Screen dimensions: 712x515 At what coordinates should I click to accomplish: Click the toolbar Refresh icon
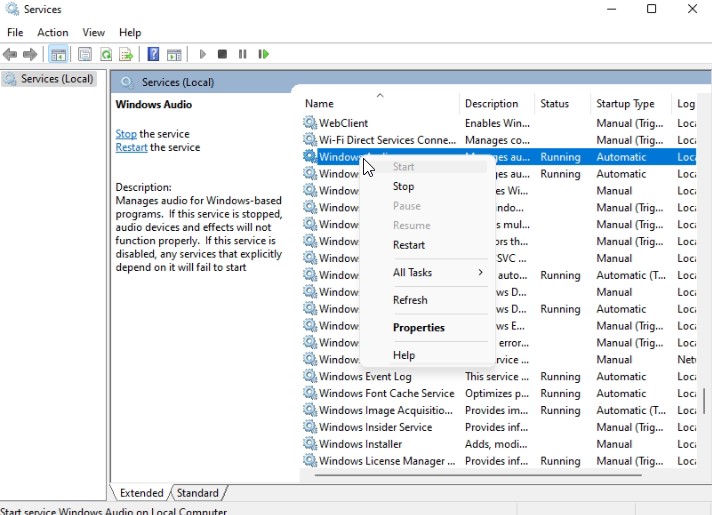pyautogui.click(x=106, y=54)
